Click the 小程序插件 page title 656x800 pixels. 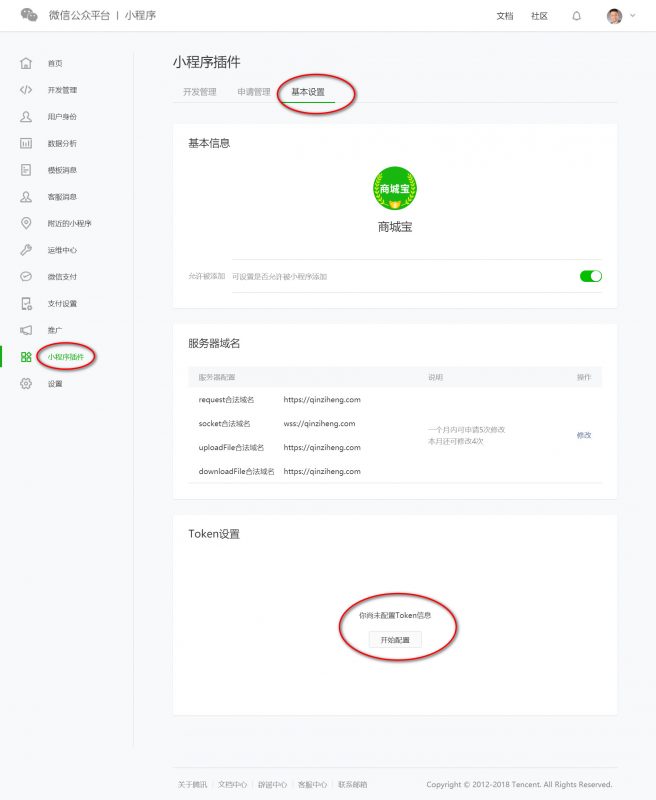(207, 62)
